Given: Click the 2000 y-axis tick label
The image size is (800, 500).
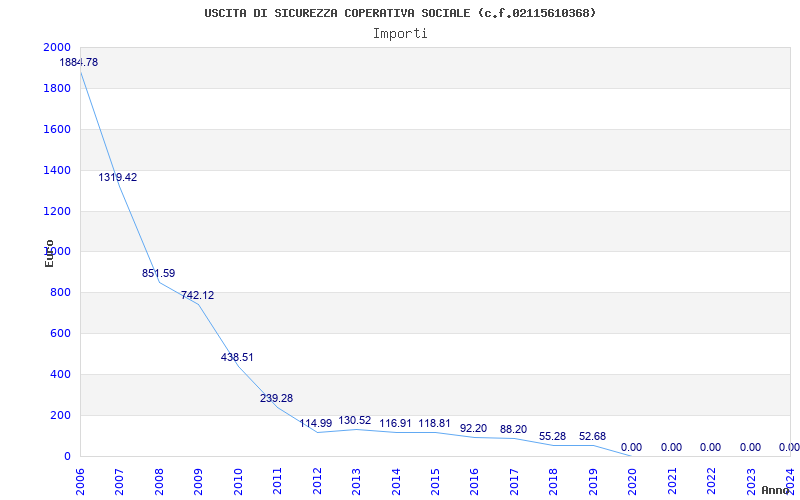Looking at the screenshot, I should coord(57,47).
